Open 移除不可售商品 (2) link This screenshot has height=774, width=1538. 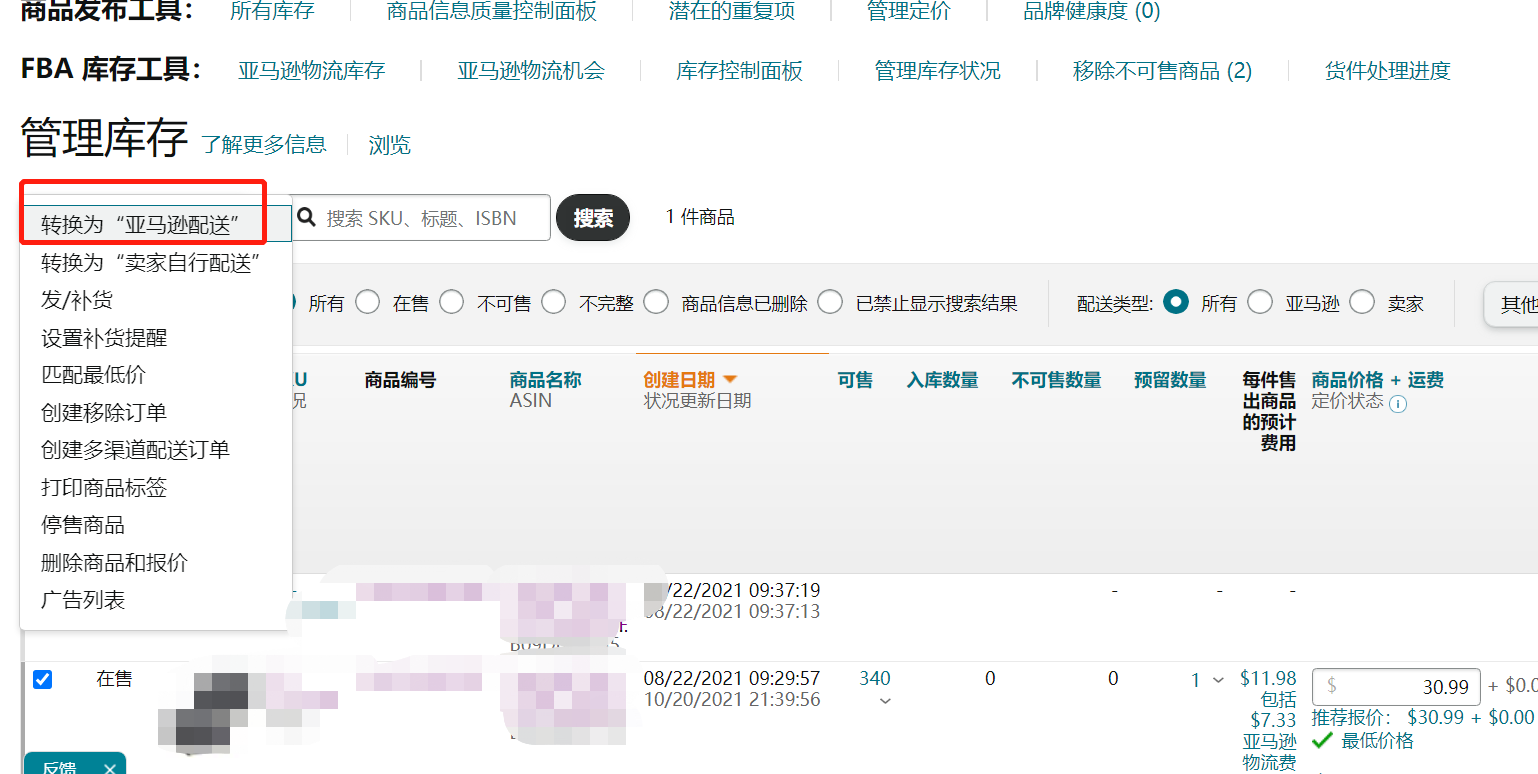click(x=1162, y=71)
